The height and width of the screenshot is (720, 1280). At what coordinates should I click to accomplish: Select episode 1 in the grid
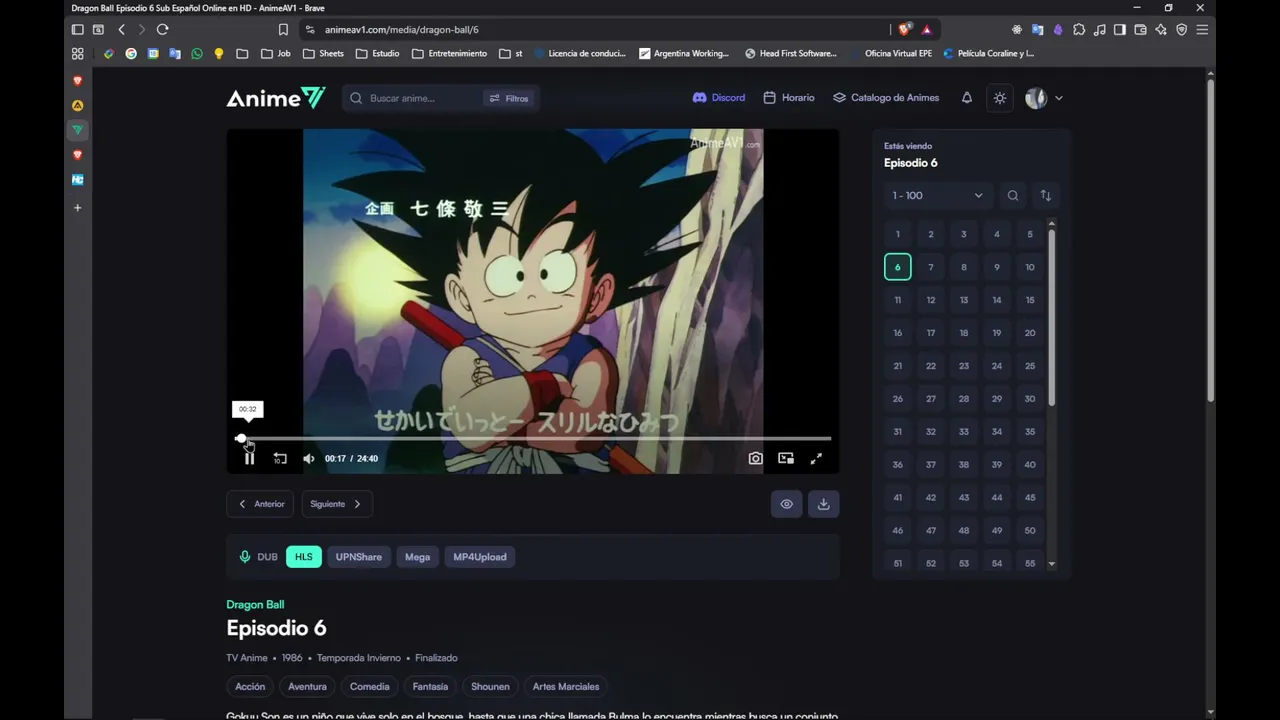[x=898, y=234]
